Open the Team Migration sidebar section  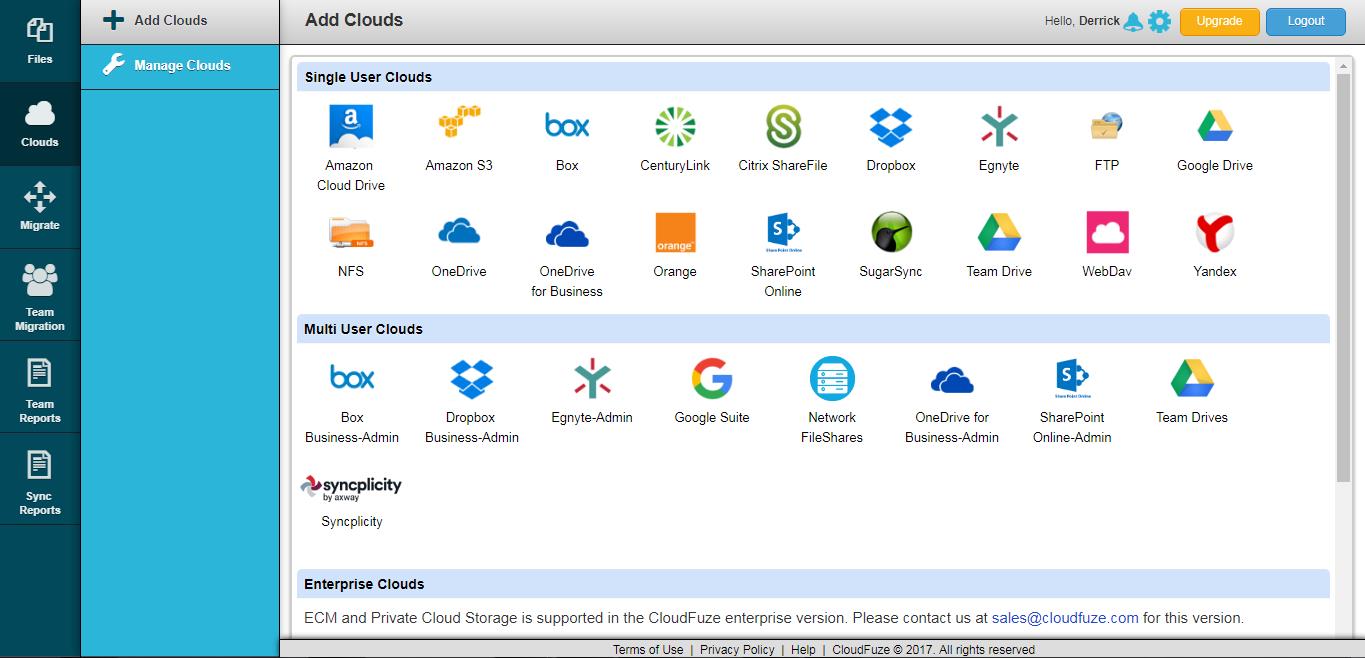pos(39,295)
